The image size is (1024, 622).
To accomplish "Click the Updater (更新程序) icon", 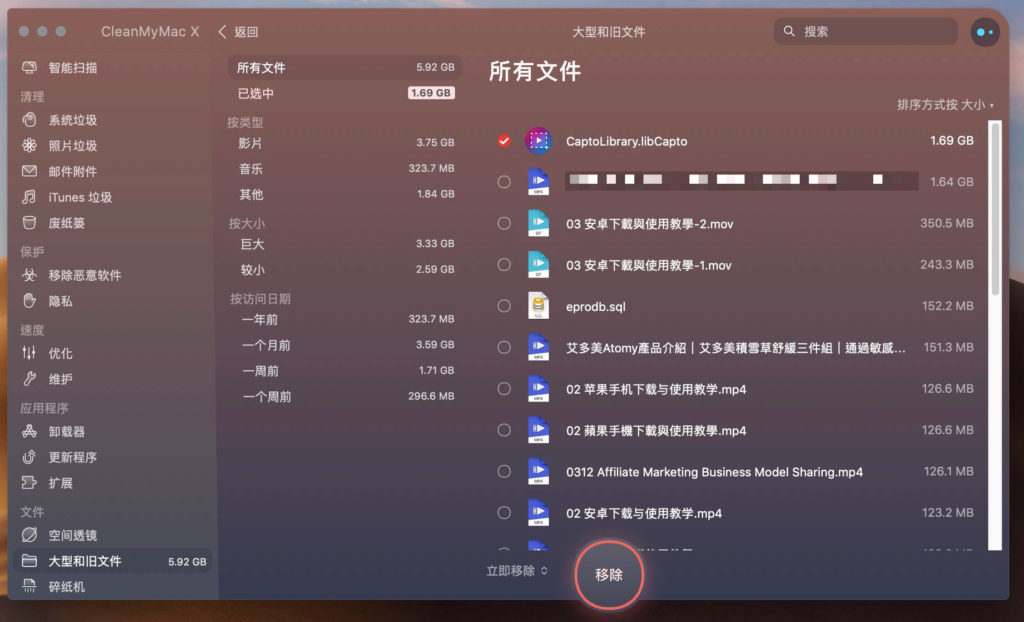I will point(29,457).
